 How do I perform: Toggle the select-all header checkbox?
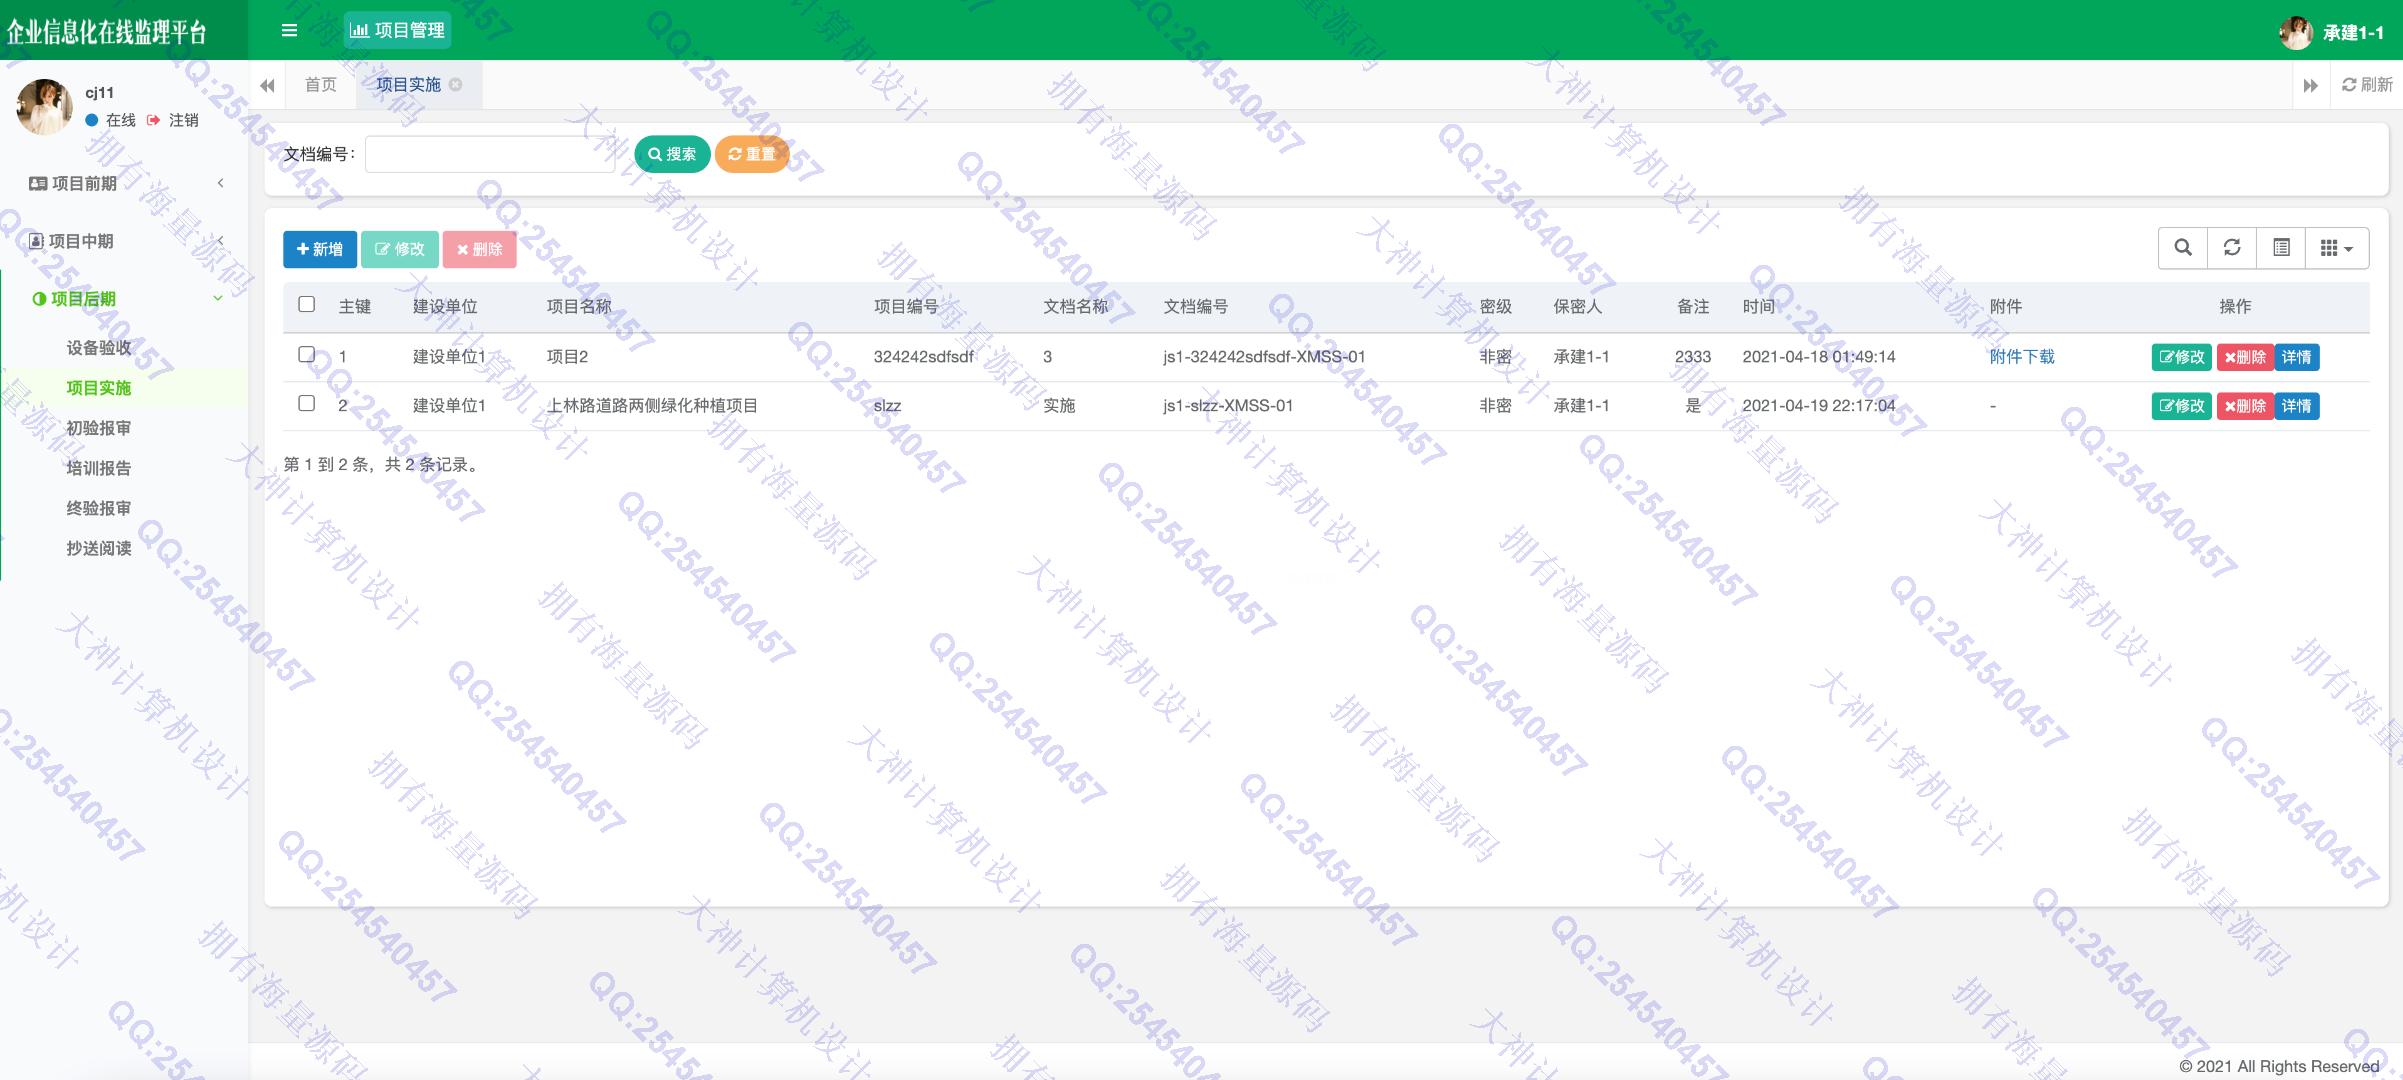click(307, 304)
